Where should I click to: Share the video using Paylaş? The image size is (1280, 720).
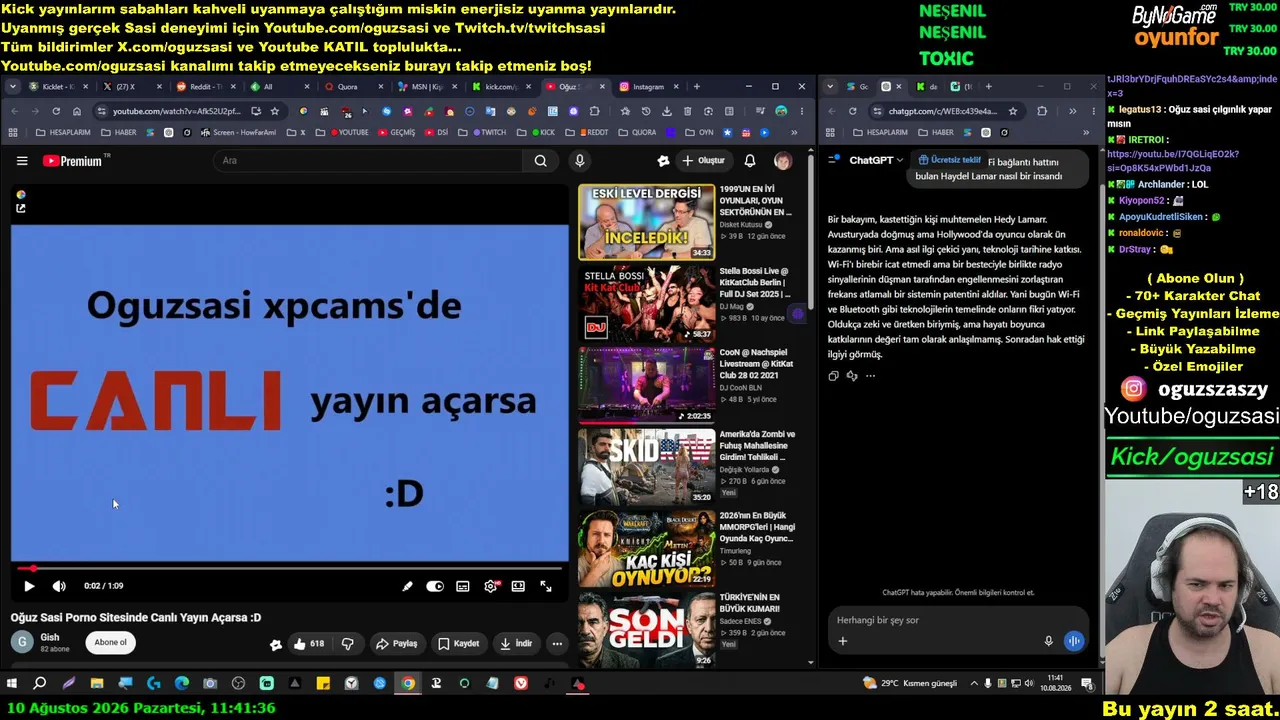(x=397, y=644)
